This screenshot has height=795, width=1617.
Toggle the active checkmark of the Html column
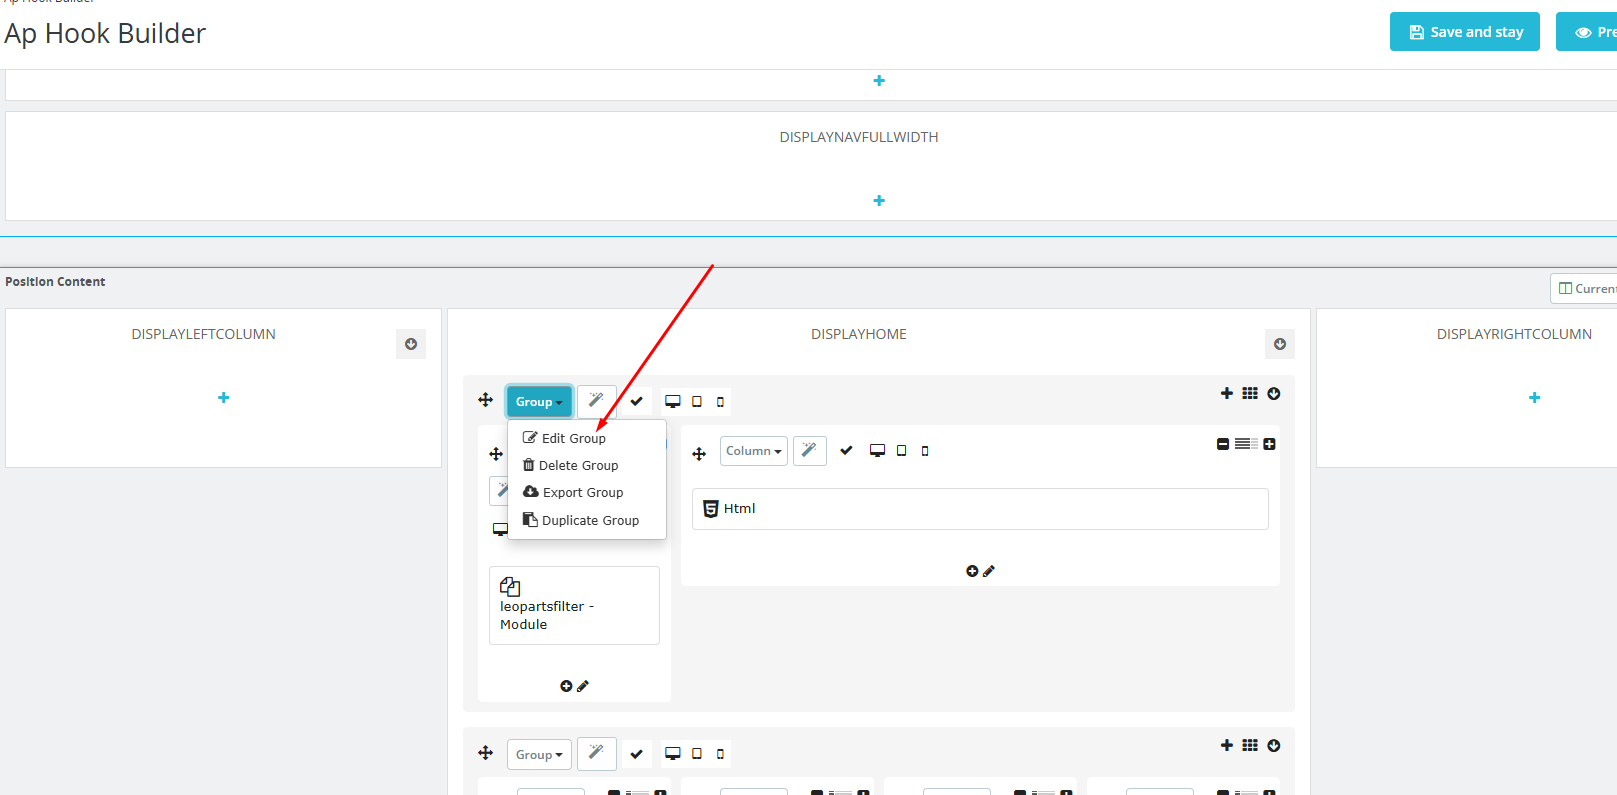point(846,451)
